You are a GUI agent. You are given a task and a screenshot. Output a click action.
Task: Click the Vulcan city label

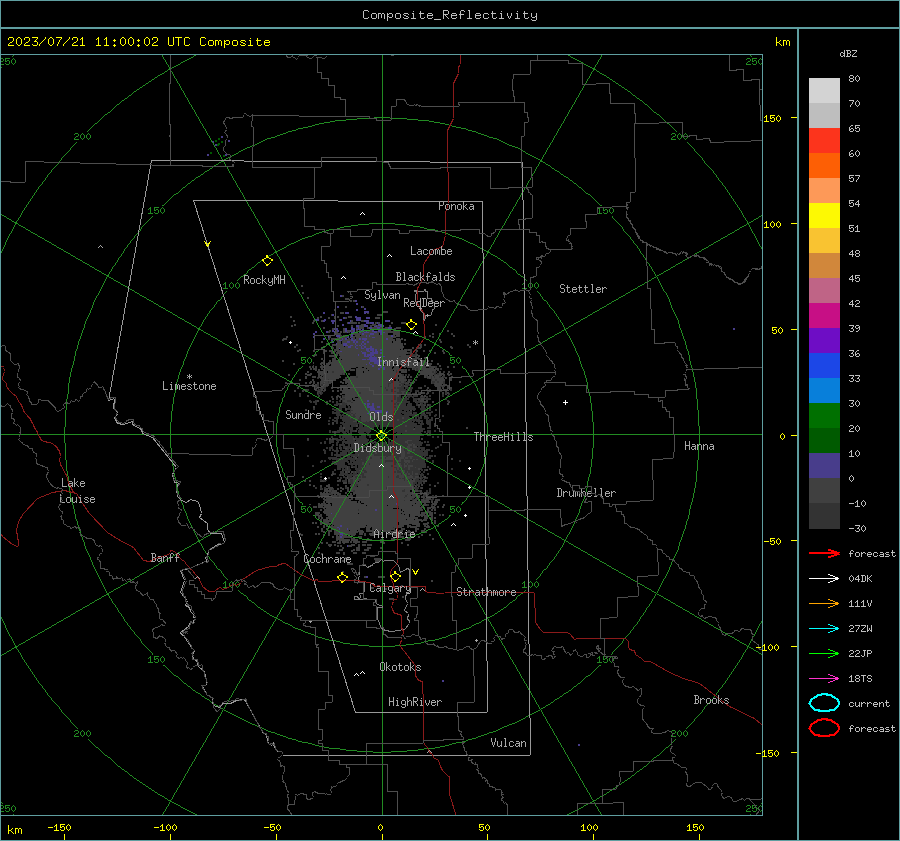click(508, 743)
